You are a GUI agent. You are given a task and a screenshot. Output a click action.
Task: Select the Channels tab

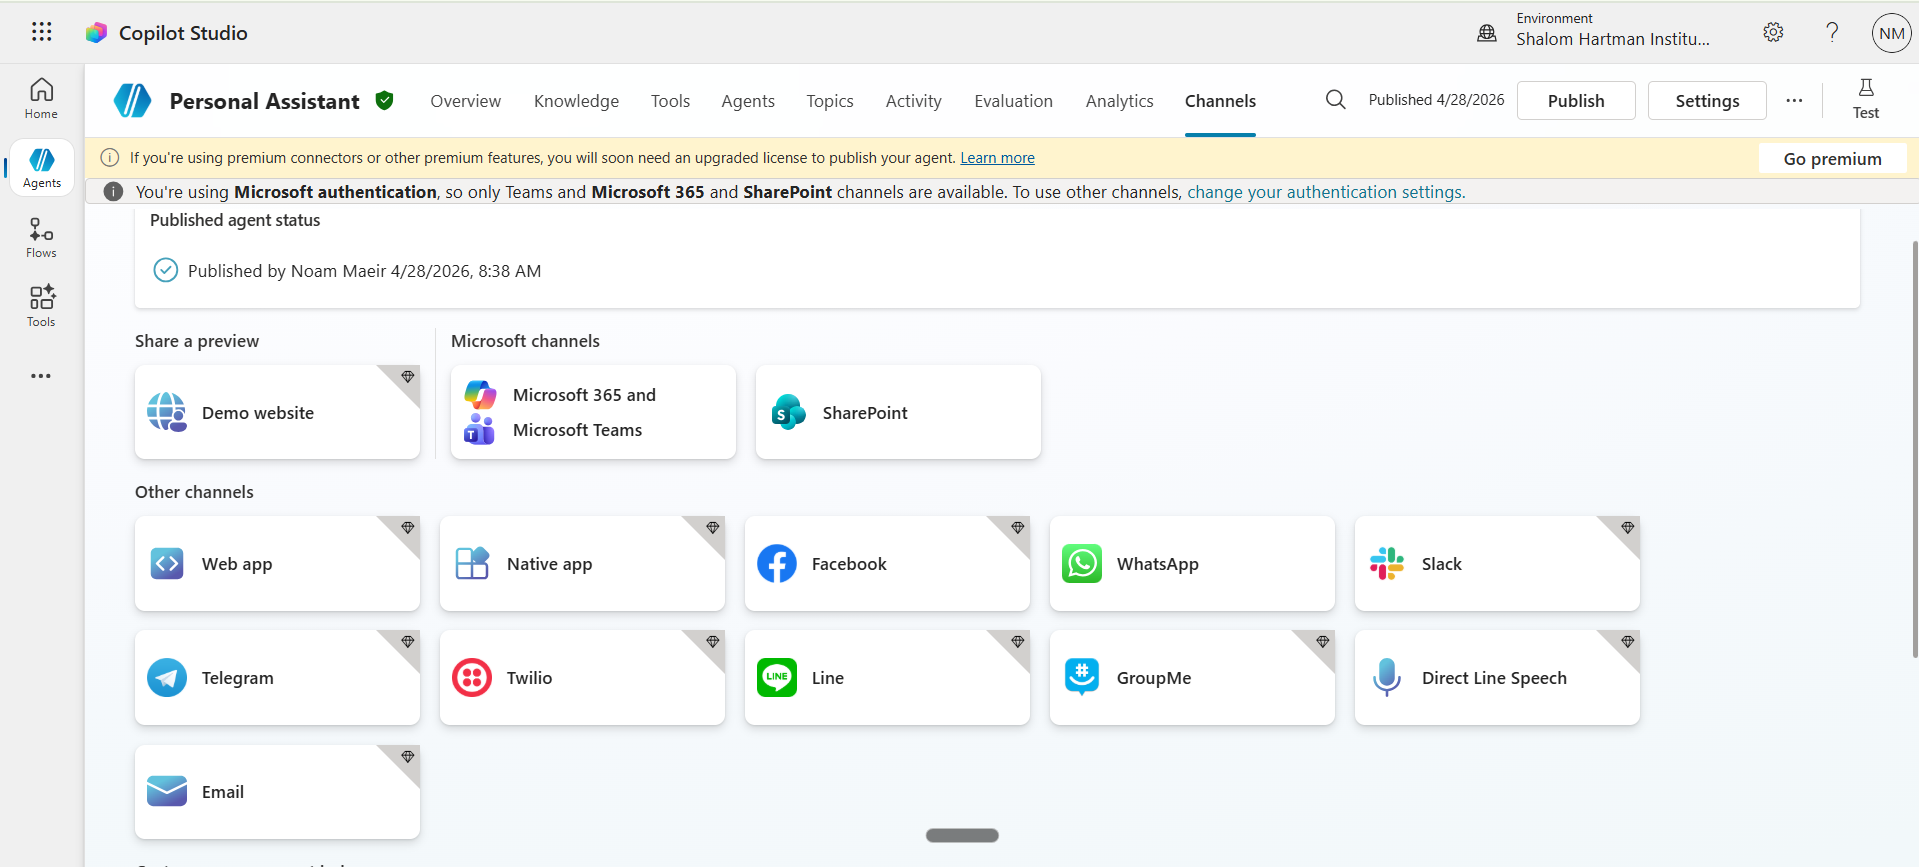click(1220, 101)
